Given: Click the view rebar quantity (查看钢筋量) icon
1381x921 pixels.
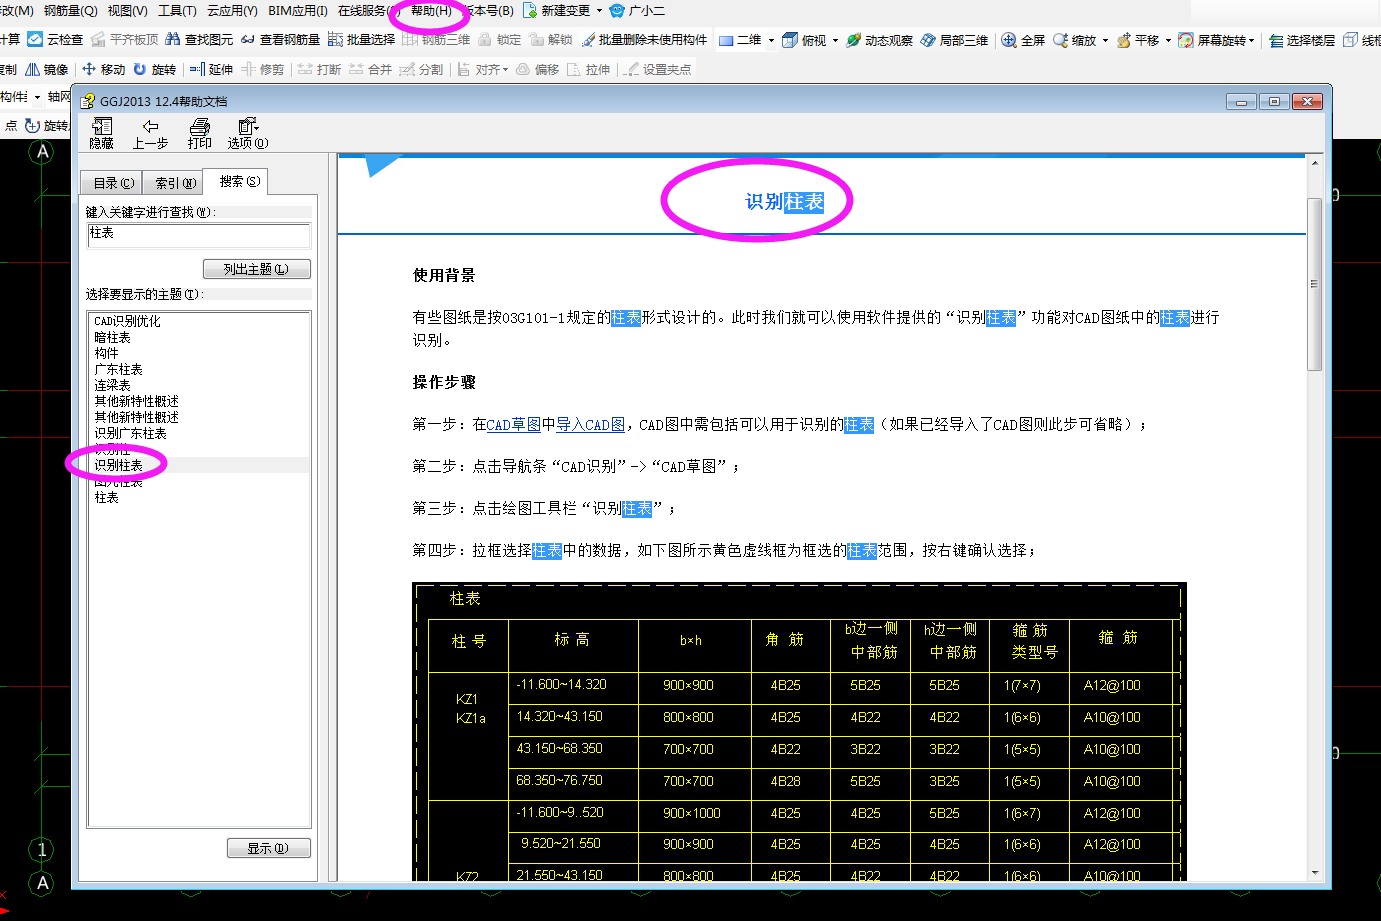Looking at the screenshot, I should tap(248, 40).
